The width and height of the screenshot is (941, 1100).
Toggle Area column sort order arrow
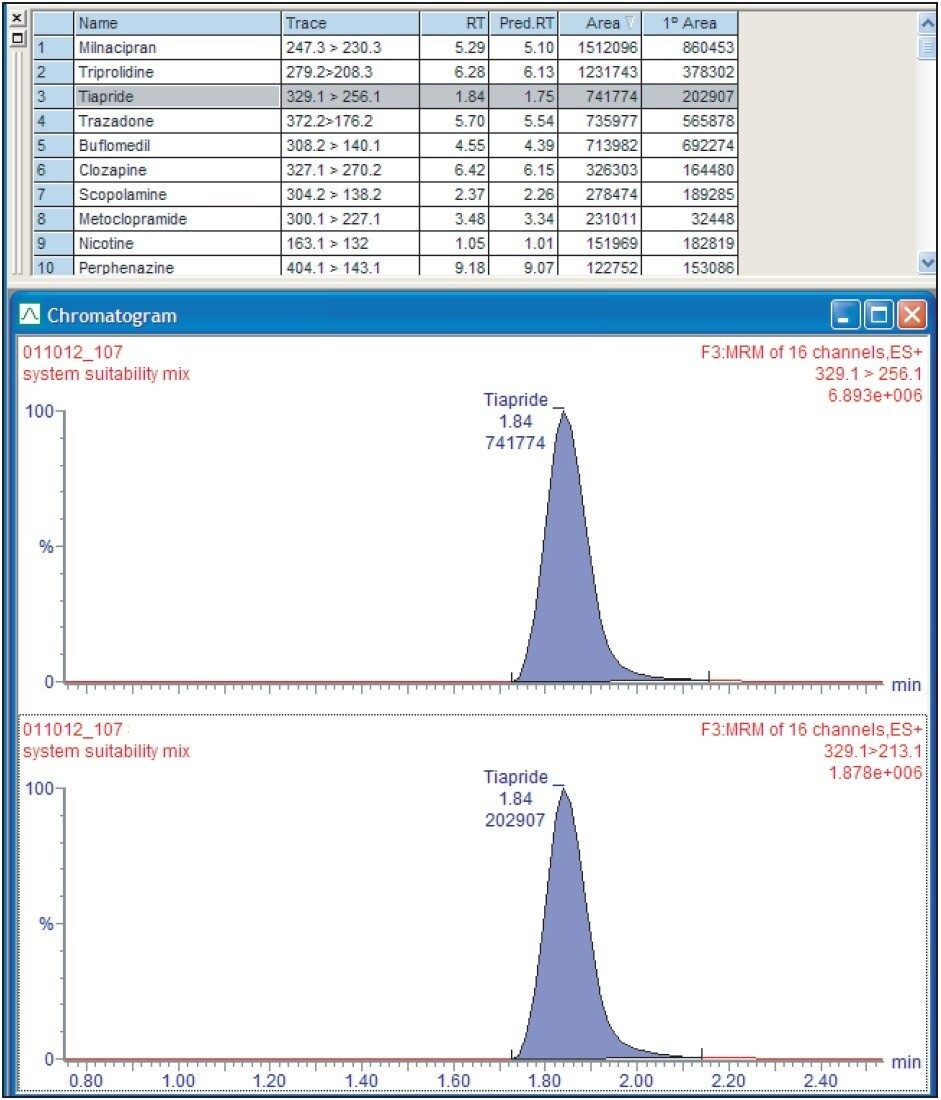coord(629,23)
